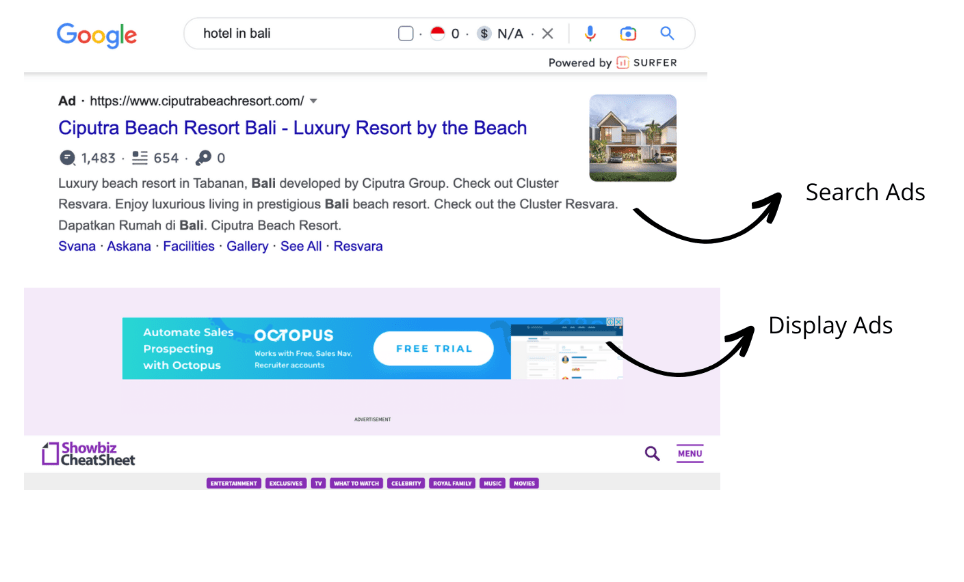Select the WHAT TO WATCH nav tab
The image size is (964, 582).
click(x=357, y=484)
